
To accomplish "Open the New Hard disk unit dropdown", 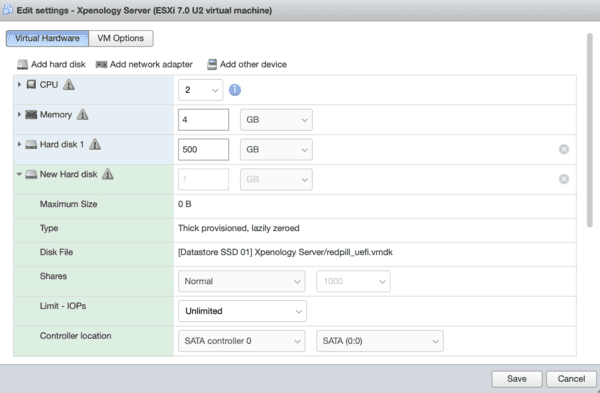I will [276, 179].
